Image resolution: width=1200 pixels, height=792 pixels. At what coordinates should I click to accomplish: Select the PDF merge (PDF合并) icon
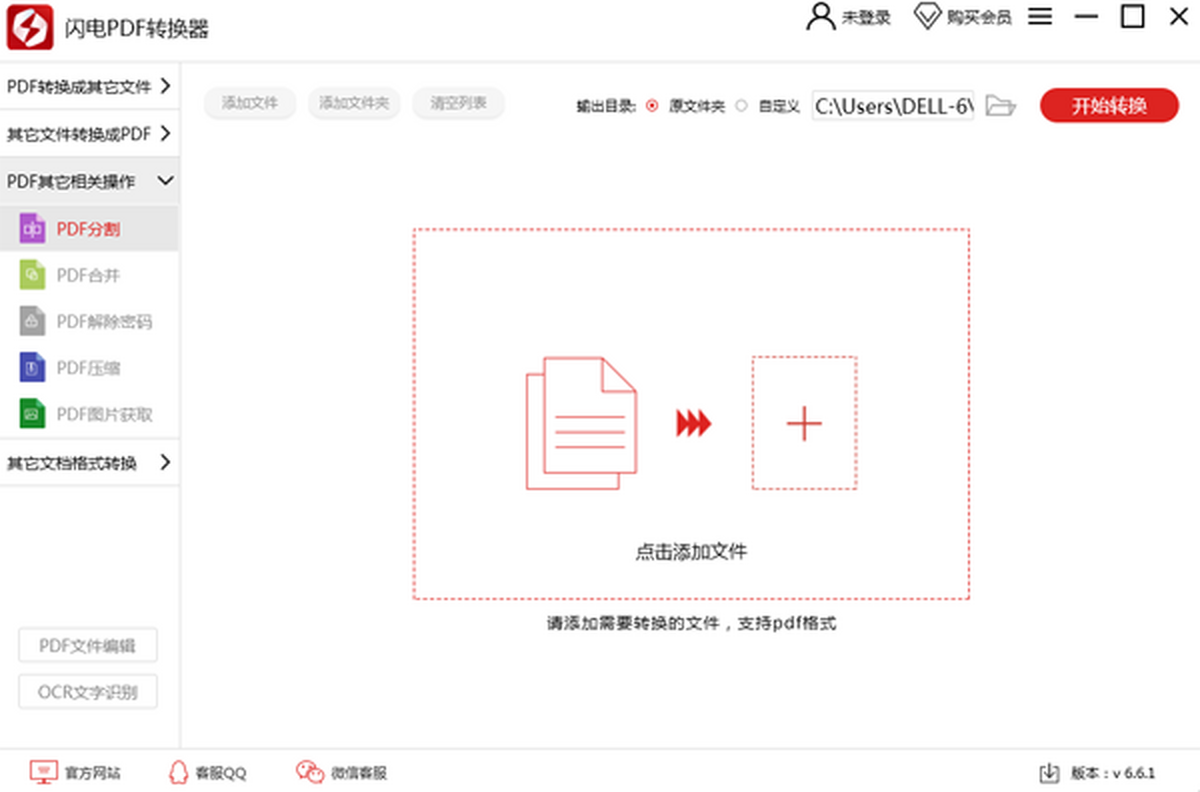point(32,275)
